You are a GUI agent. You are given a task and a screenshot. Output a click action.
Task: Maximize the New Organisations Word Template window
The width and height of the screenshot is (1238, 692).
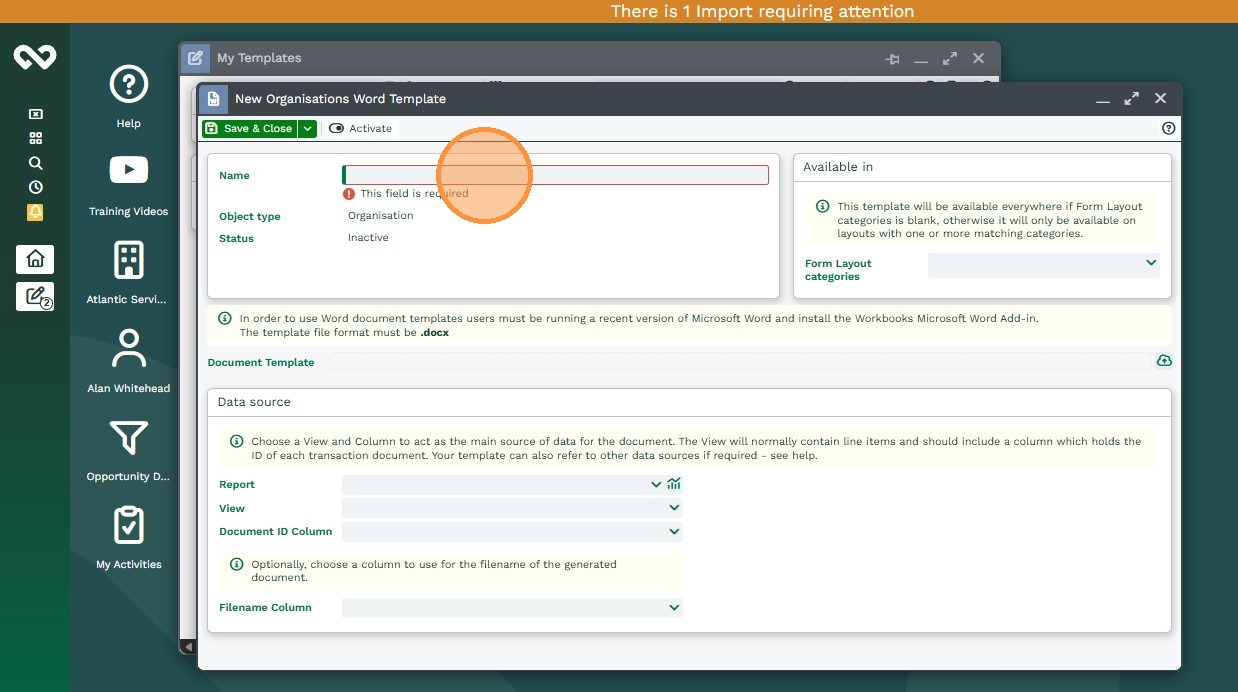pyautogui.click(x=1132, y=98)
